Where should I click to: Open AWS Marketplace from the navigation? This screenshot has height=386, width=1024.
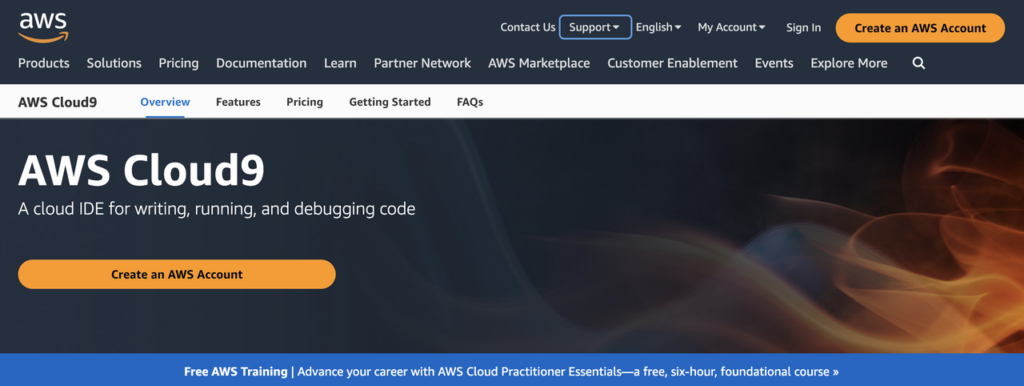click(x=539, y=63)
